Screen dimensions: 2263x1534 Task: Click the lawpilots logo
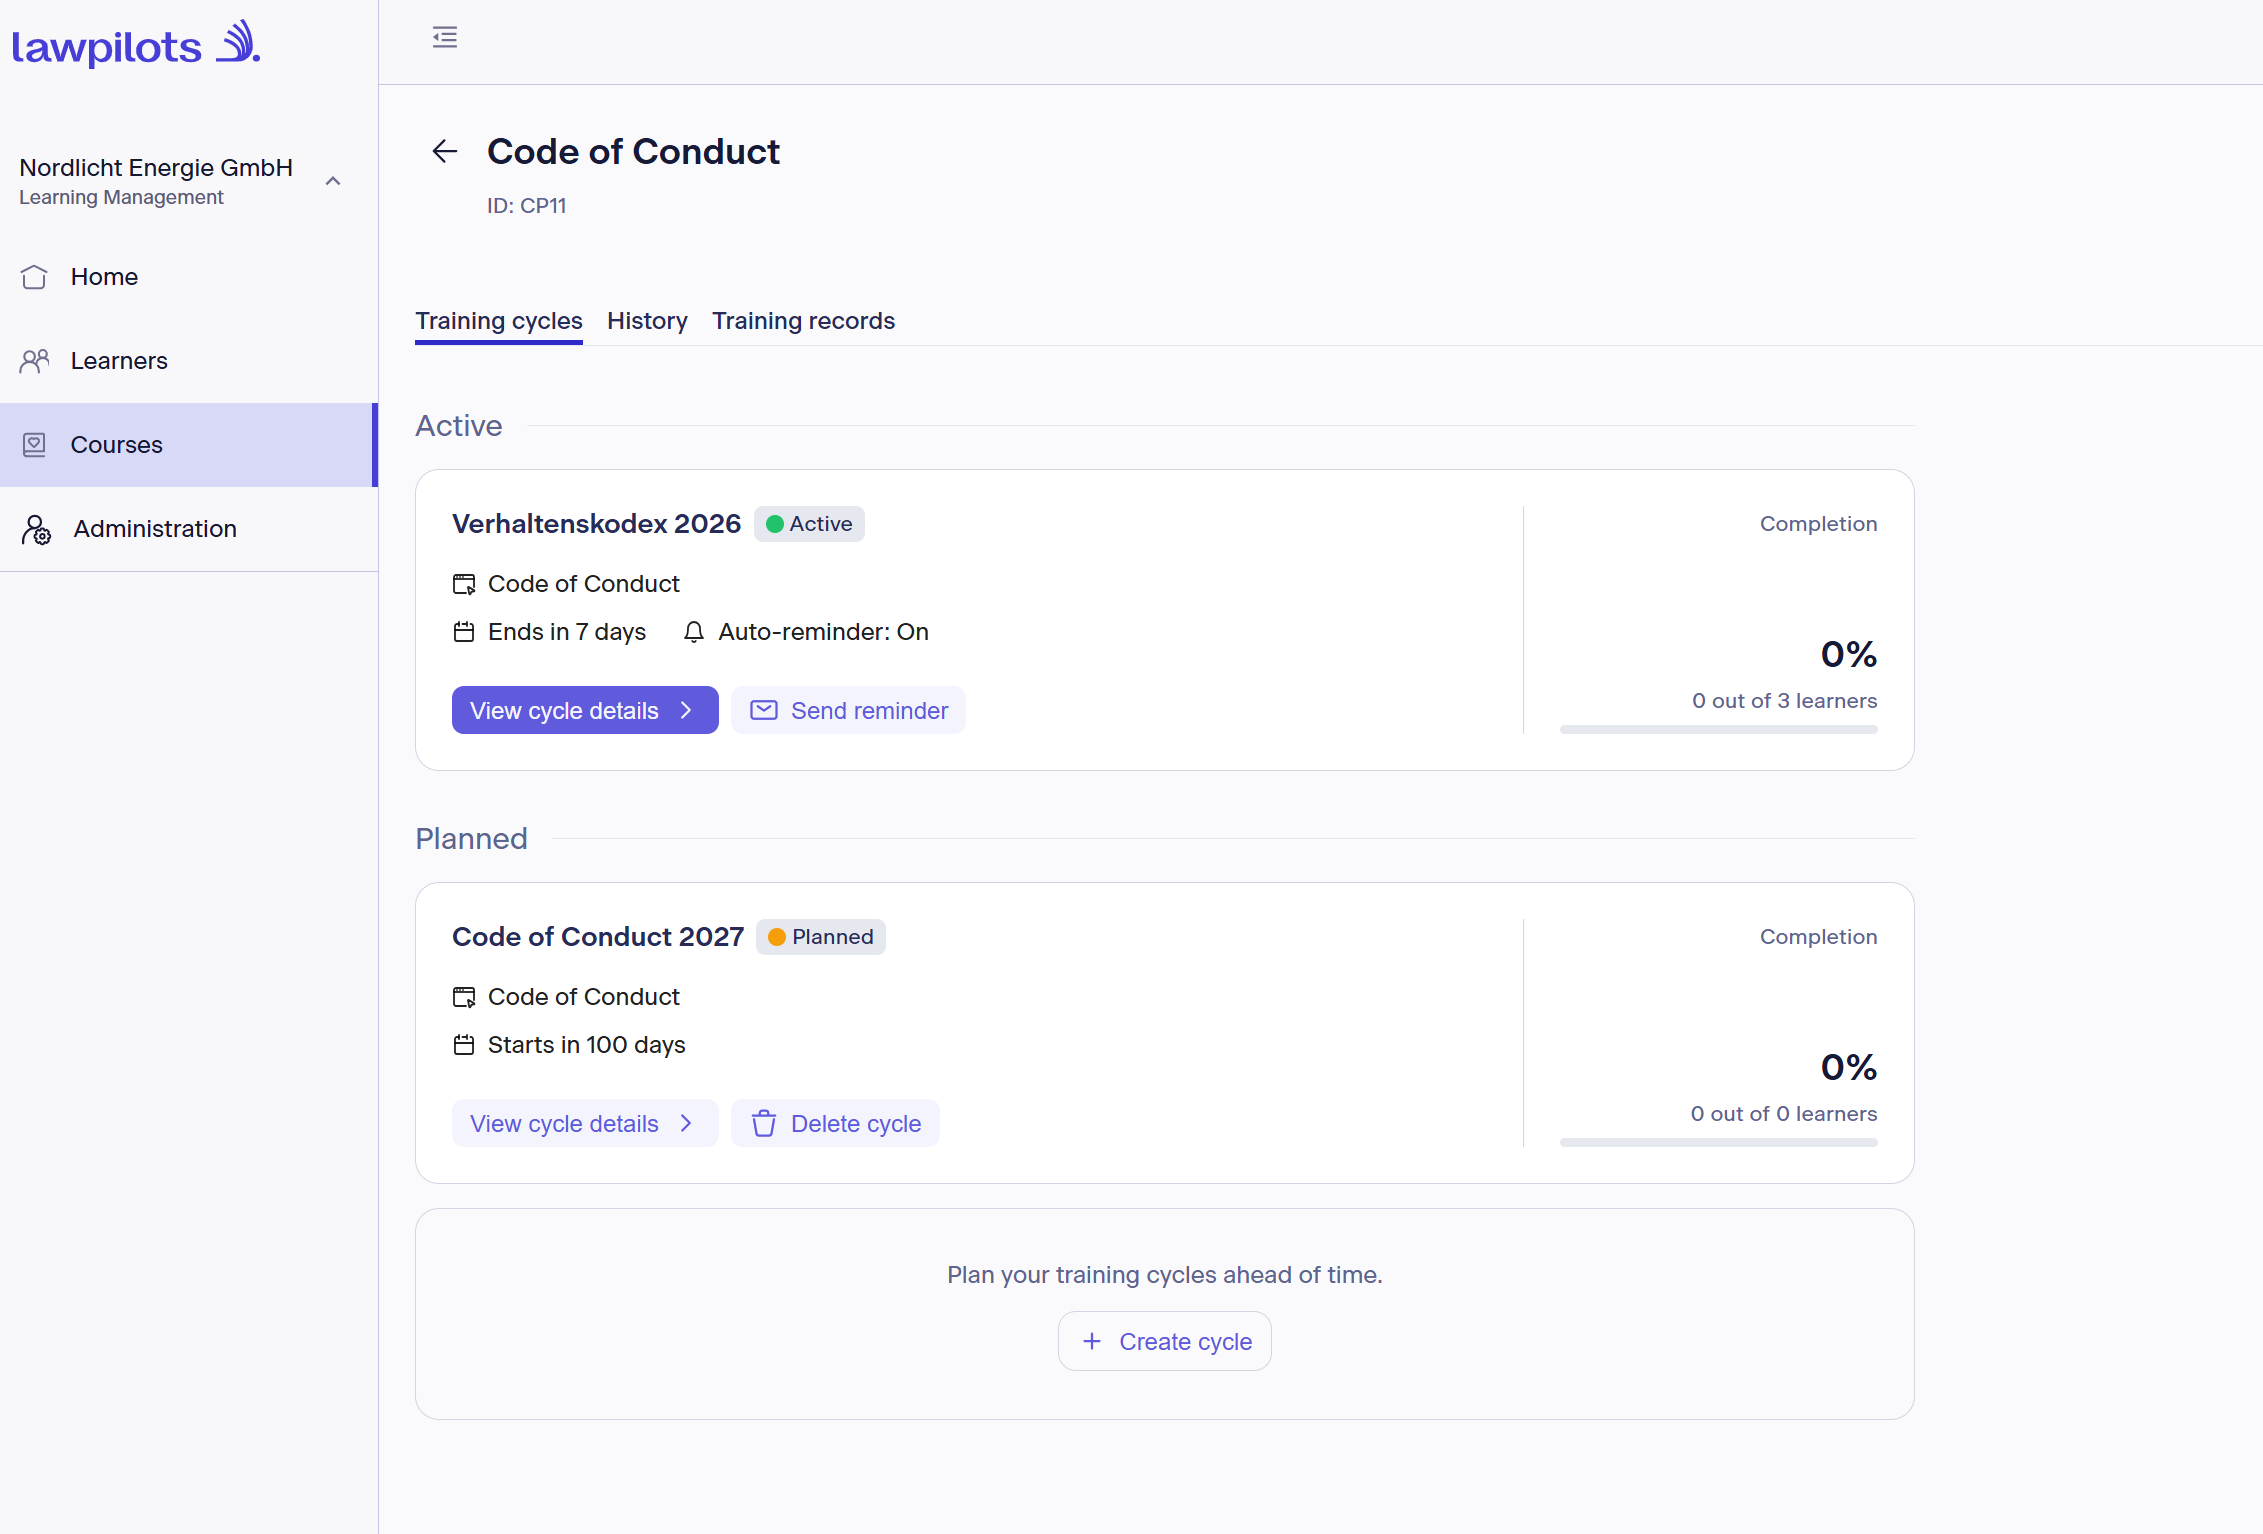point(136,44)
